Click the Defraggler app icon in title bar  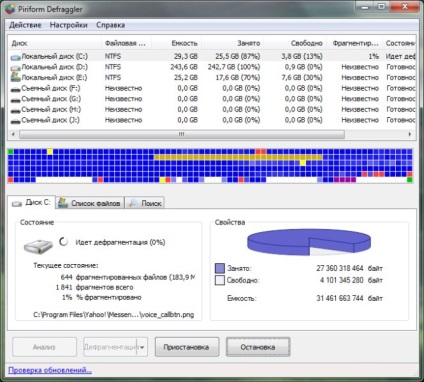(x=10, y=9)
